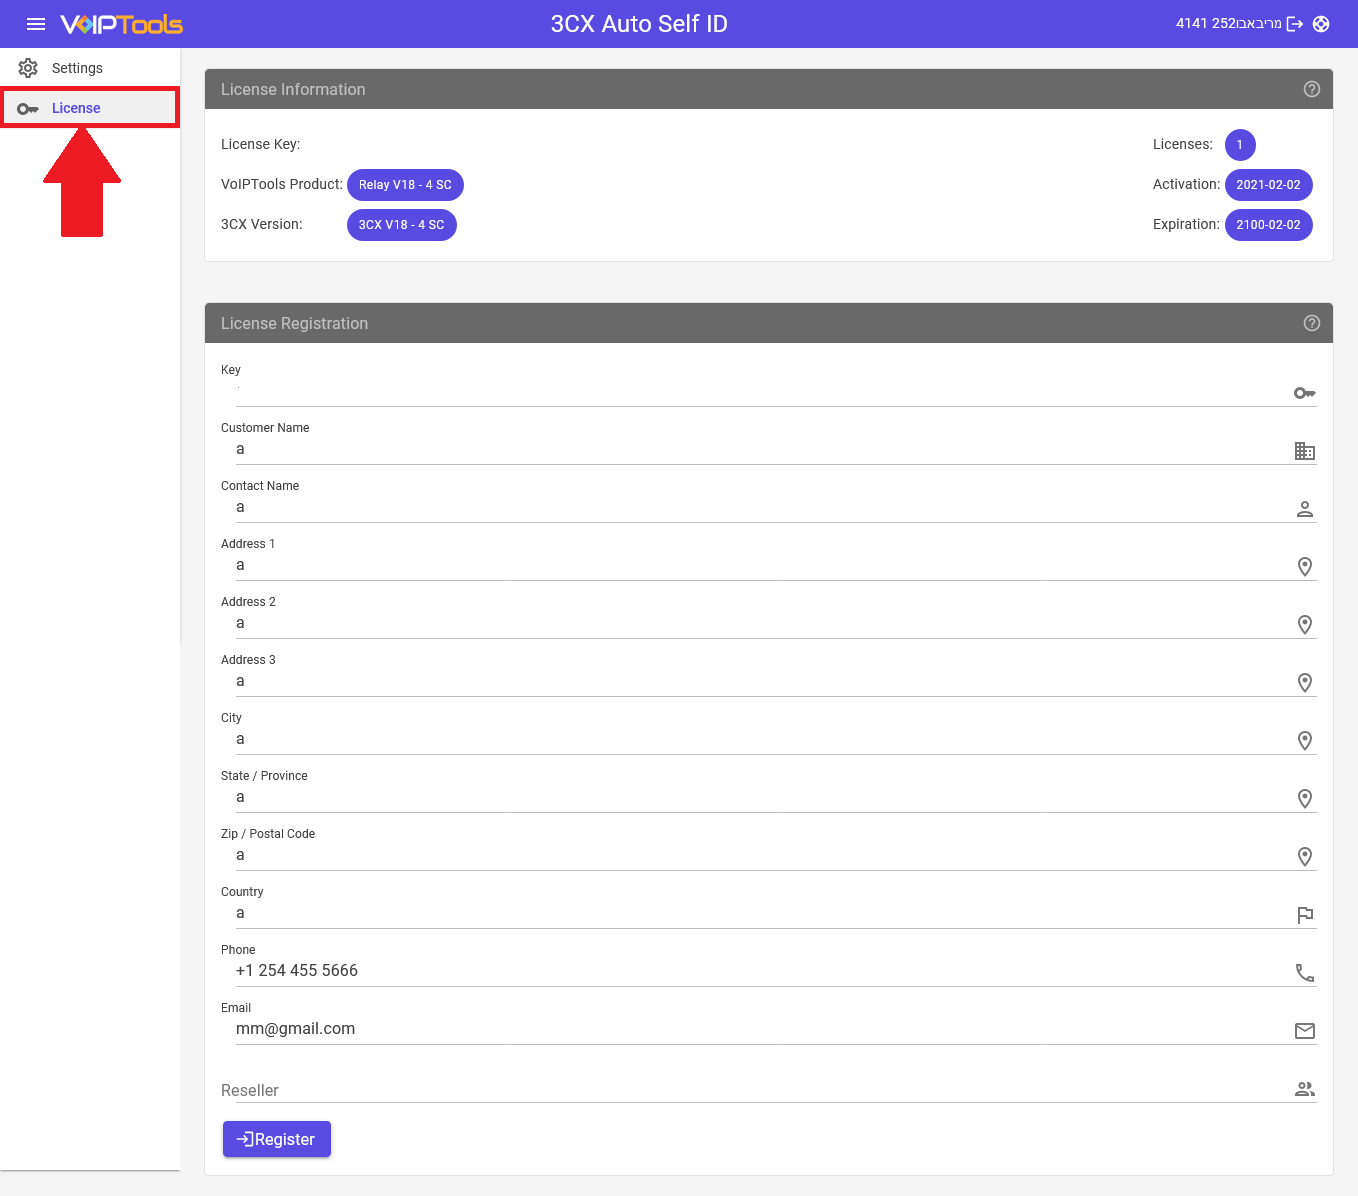Select License in the sidebar

[x=76, y=107]
